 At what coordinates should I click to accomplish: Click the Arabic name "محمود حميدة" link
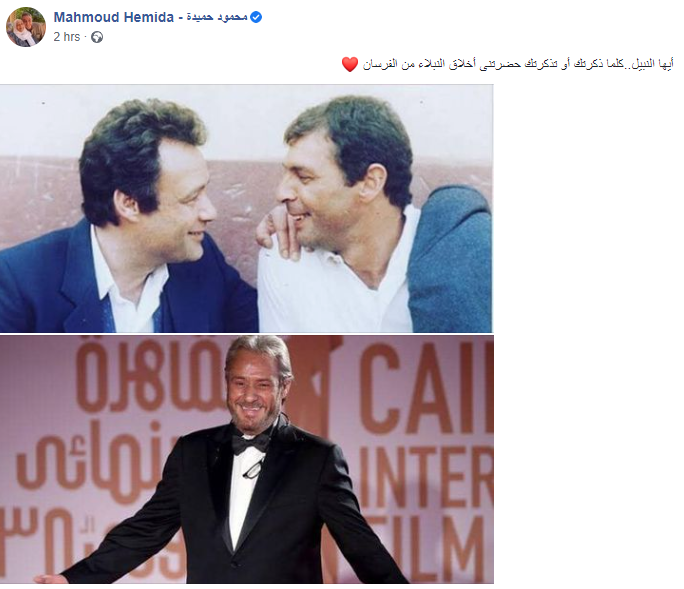click(217, 17)
